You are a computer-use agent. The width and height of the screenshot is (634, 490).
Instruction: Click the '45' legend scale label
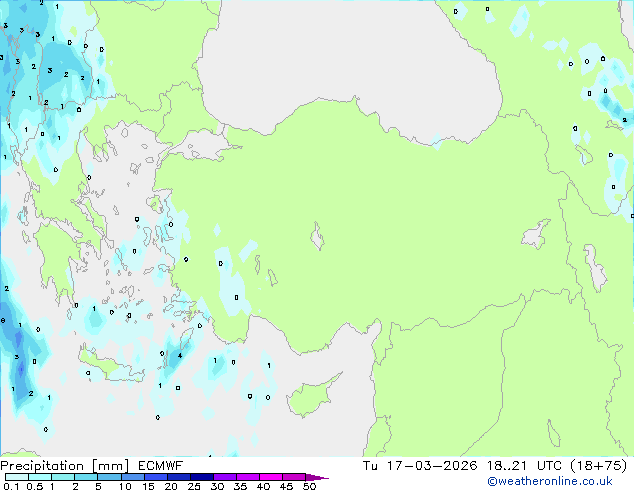click(x=286, y=486)
